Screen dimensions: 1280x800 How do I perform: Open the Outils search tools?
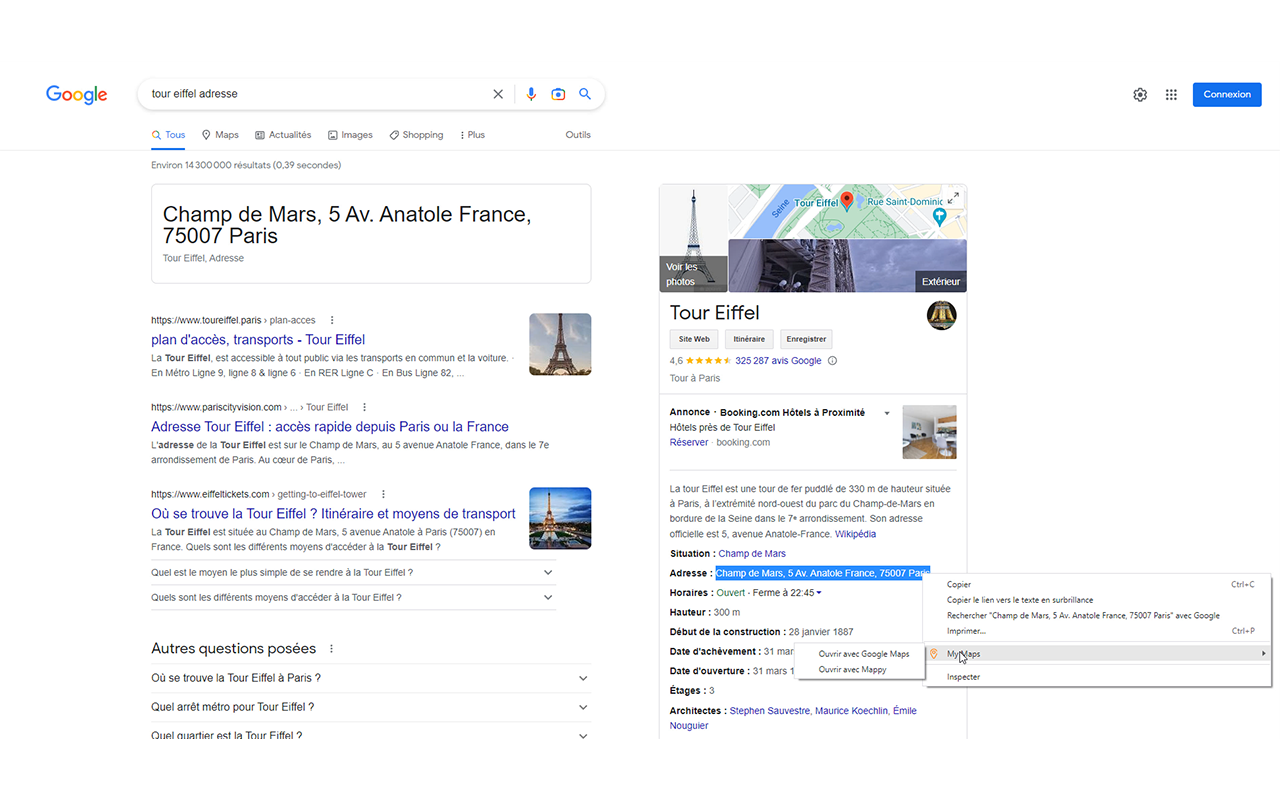click(578, 135)
